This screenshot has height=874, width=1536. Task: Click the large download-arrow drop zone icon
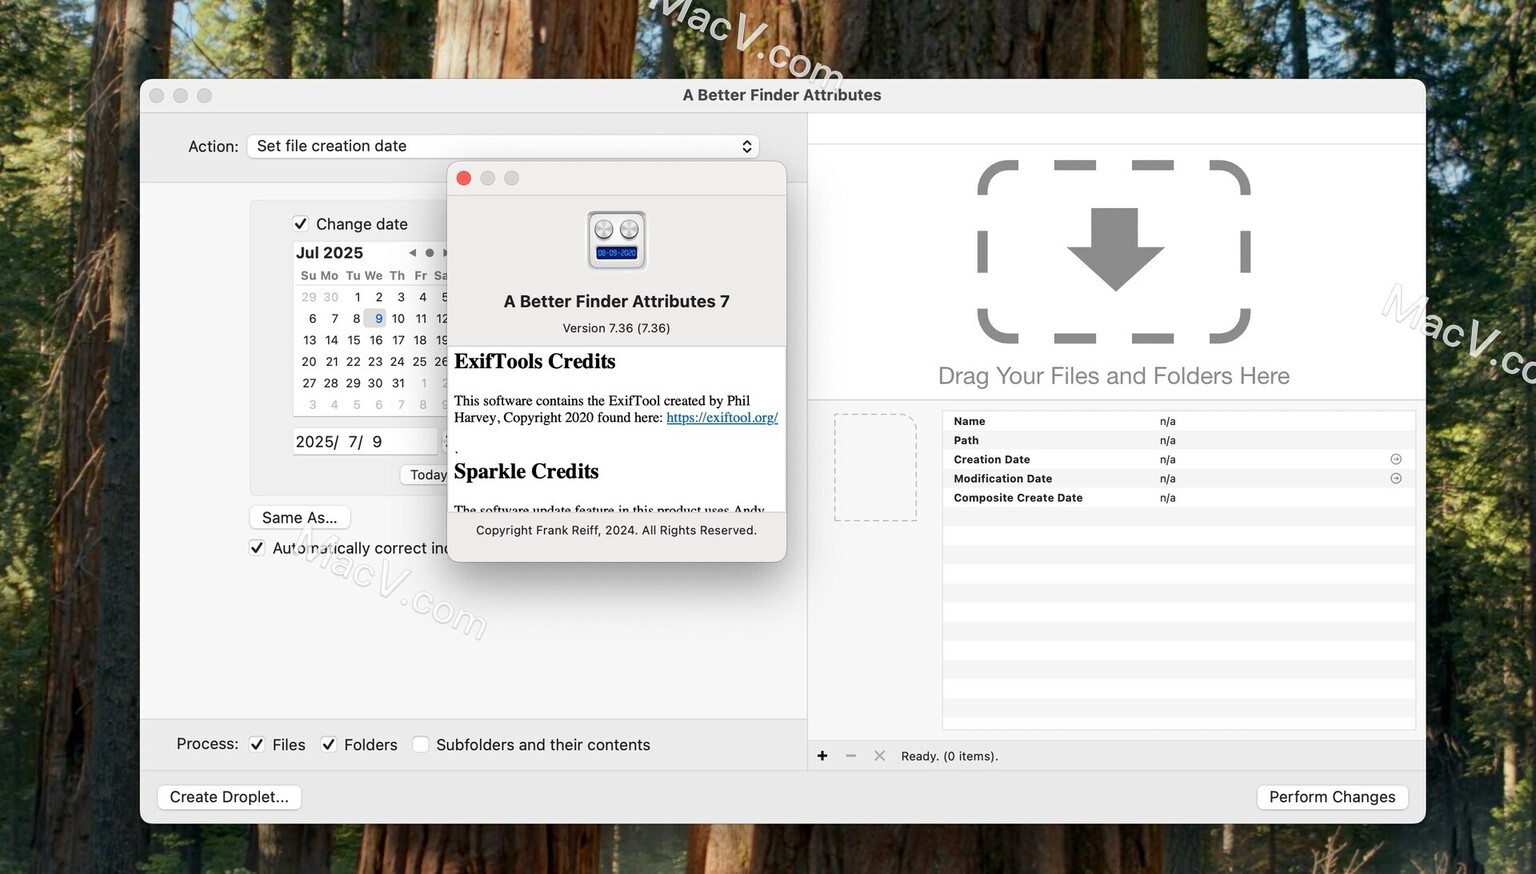tap(1114, 251)
